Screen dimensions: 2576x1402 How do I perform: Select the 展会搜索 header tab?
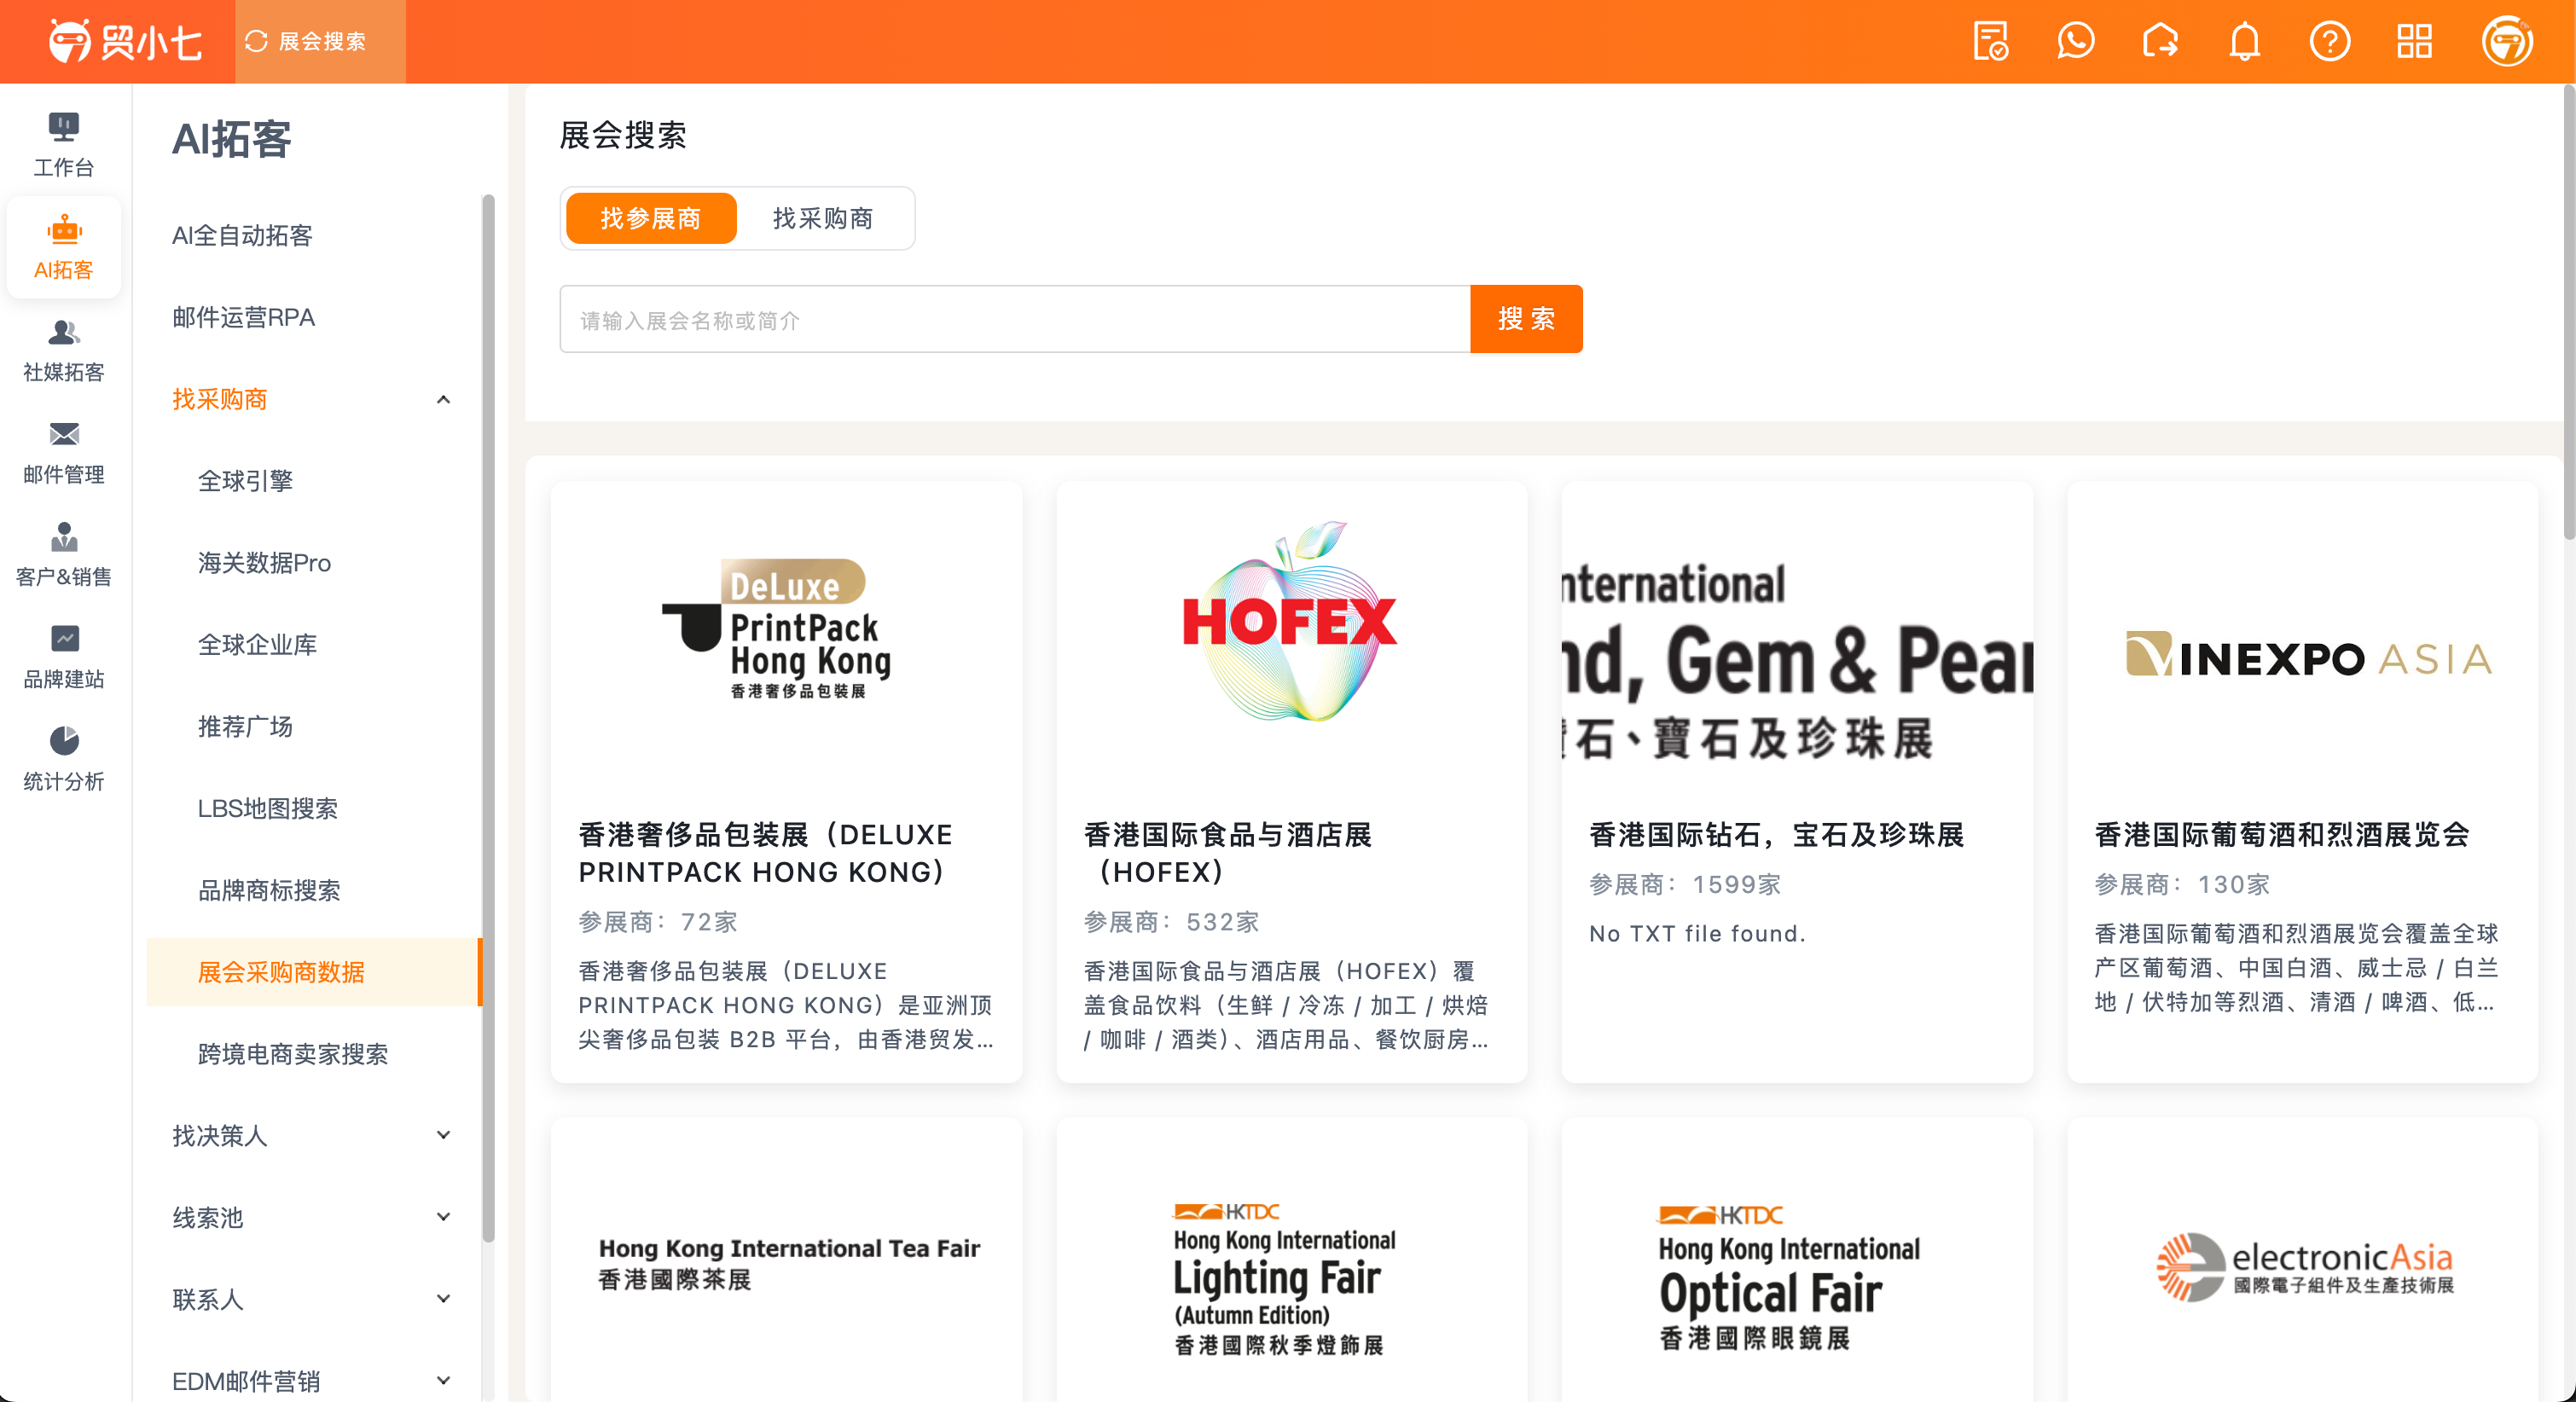(320, 41)
